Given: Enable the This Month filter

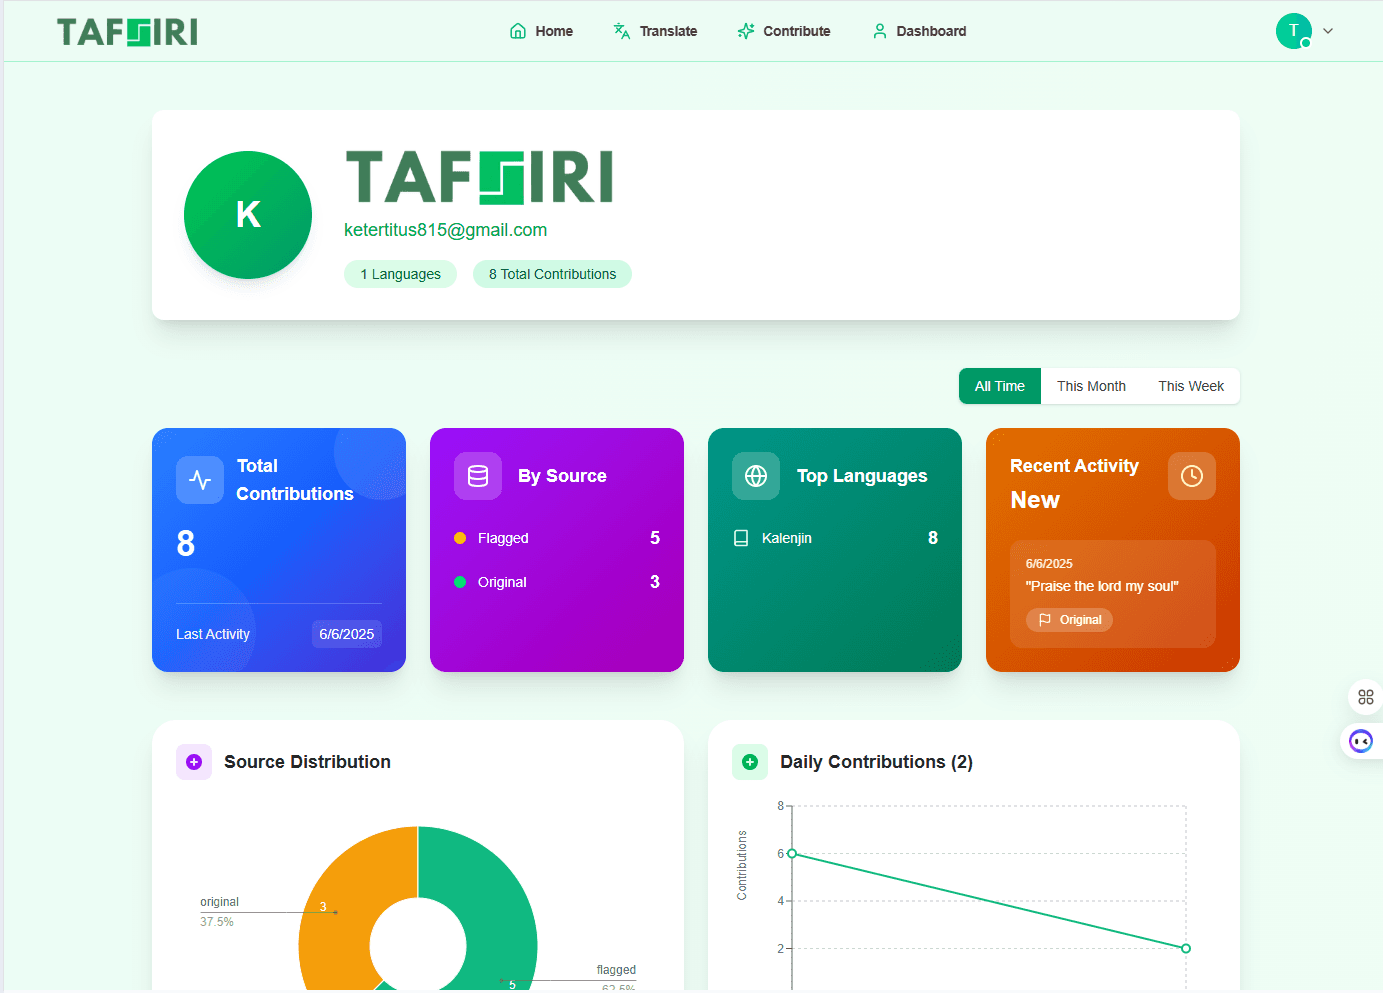Looking at the screenshot, I should 1091,386.
